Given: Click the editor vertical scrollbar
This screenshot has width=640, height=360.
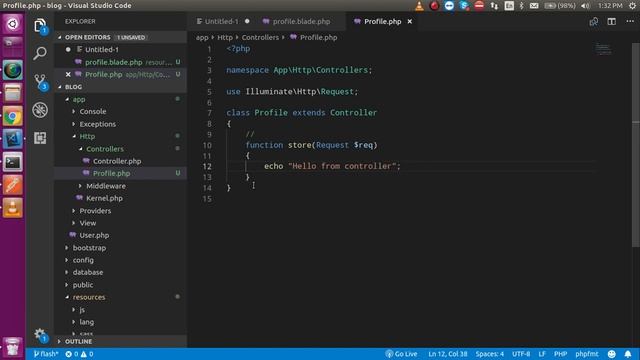Looking at the screenshot, I should click(x=636, y=145).
